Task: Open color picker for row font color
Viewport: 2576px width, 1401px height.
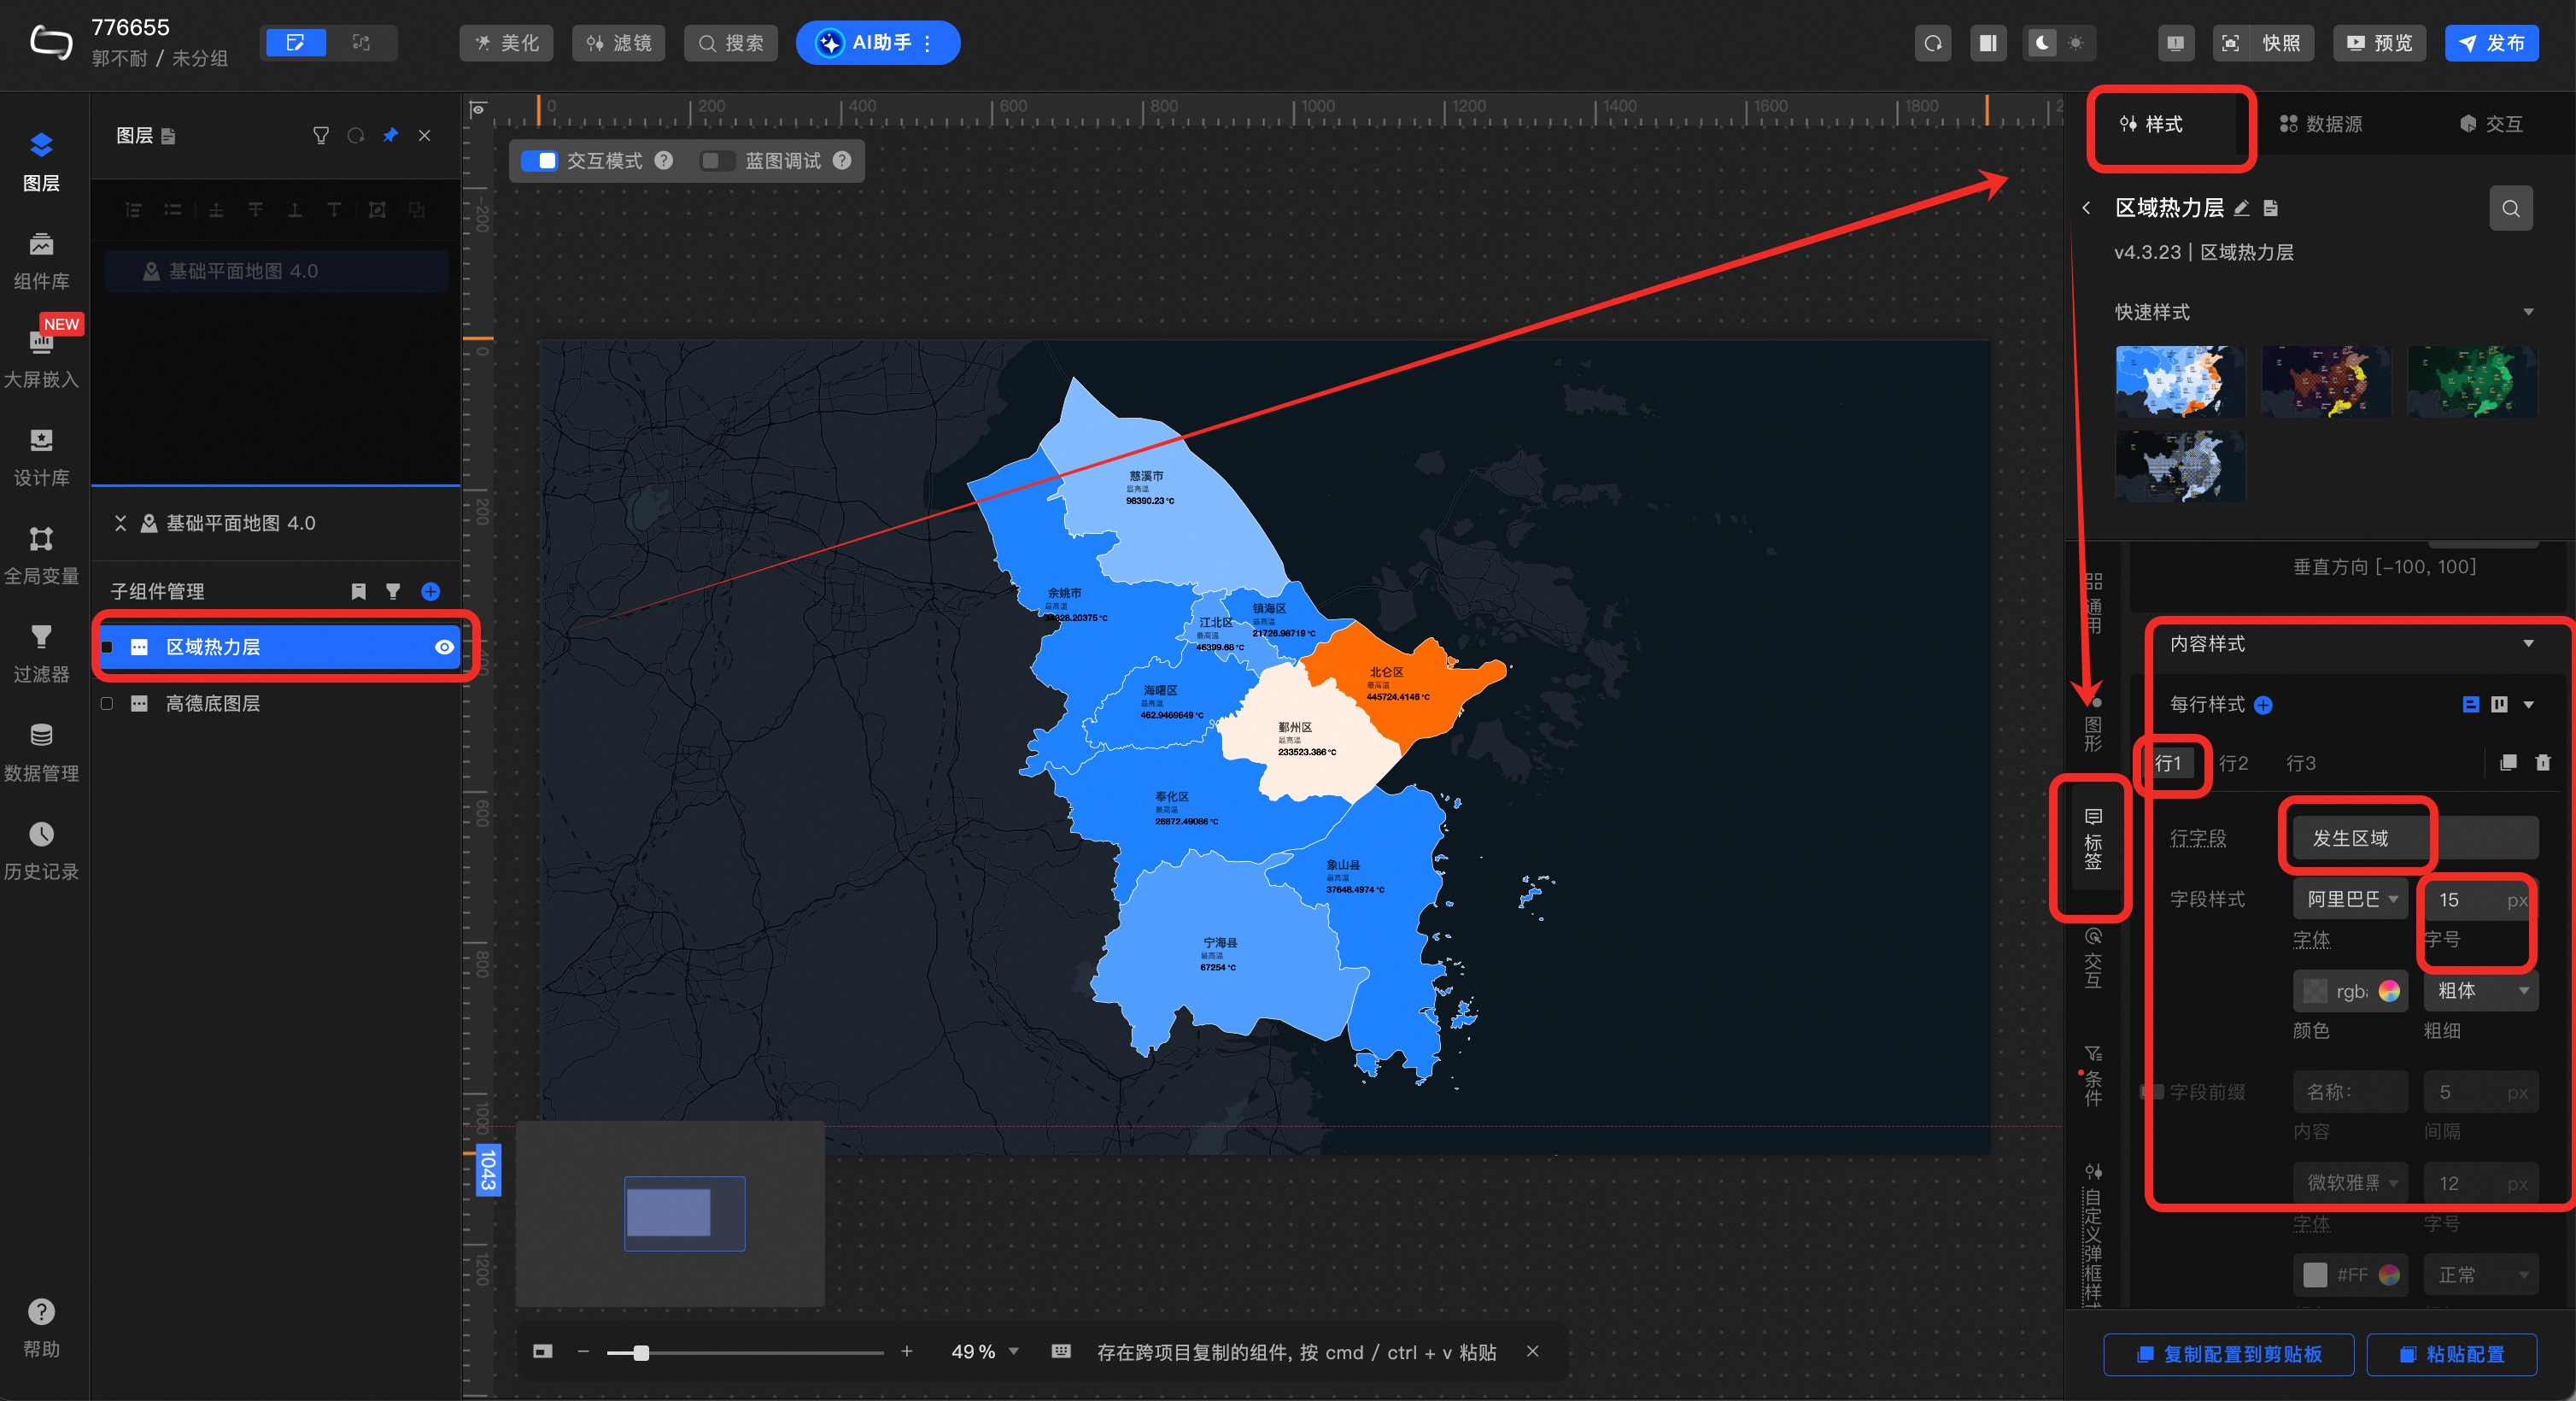Action: click(x=2389, y=990)
